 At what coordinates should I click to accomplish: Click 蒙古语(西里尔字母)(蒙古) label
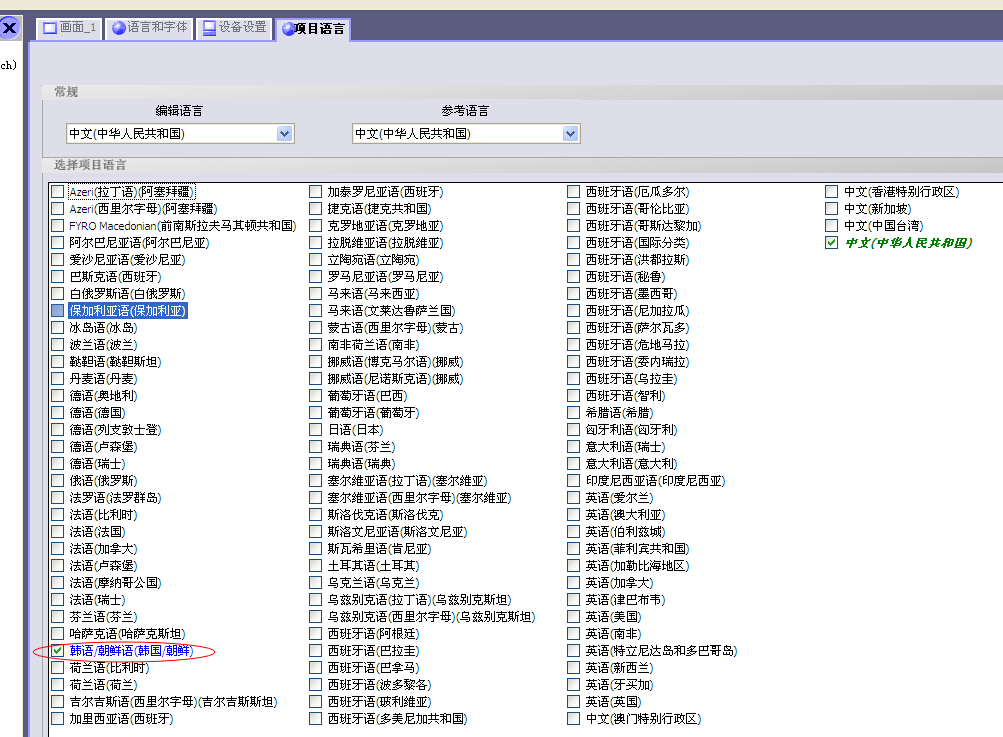point(395,328)
